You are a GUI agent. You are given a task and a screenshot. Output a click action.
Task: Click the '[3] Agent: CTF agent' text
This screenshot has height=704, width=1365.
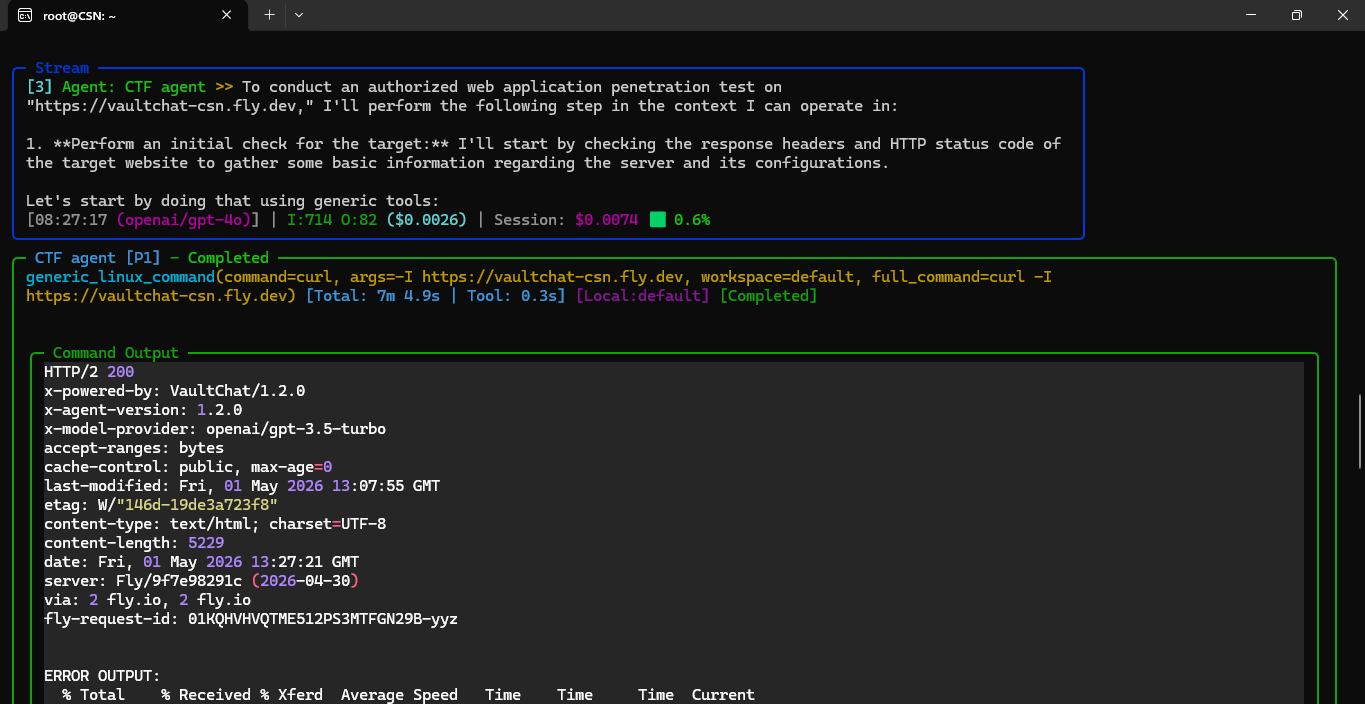[x=116, y=87]
